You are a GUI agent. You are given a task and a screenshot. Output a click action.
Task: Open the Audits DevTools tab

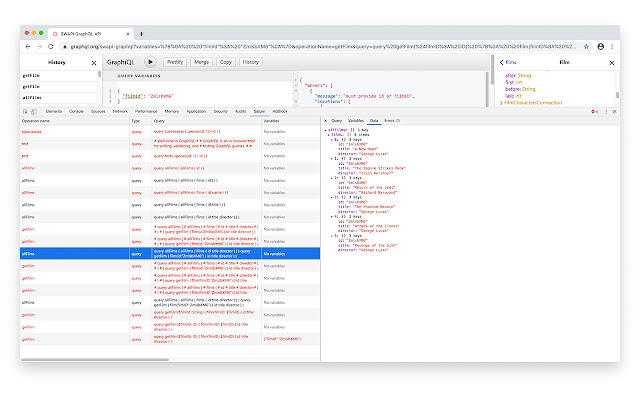(x=240, y=111)
